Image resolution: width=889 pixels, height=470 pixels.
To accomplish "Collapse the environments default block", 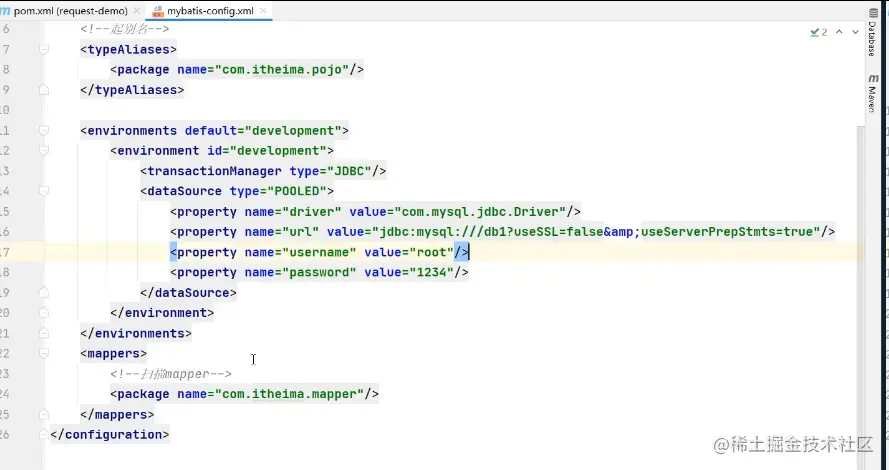I will click(44, 131).
